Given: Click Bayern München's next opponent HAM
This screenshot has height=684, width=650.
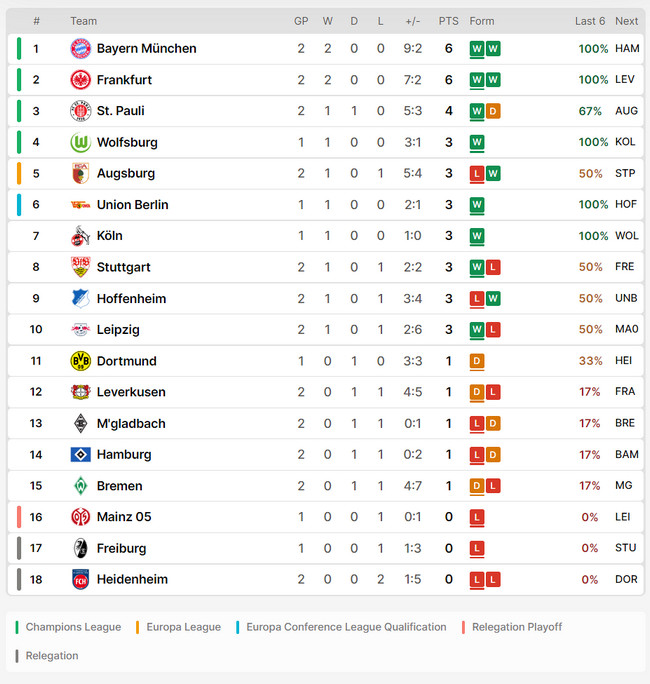Looking at the screenshot, I should [627, 48].
